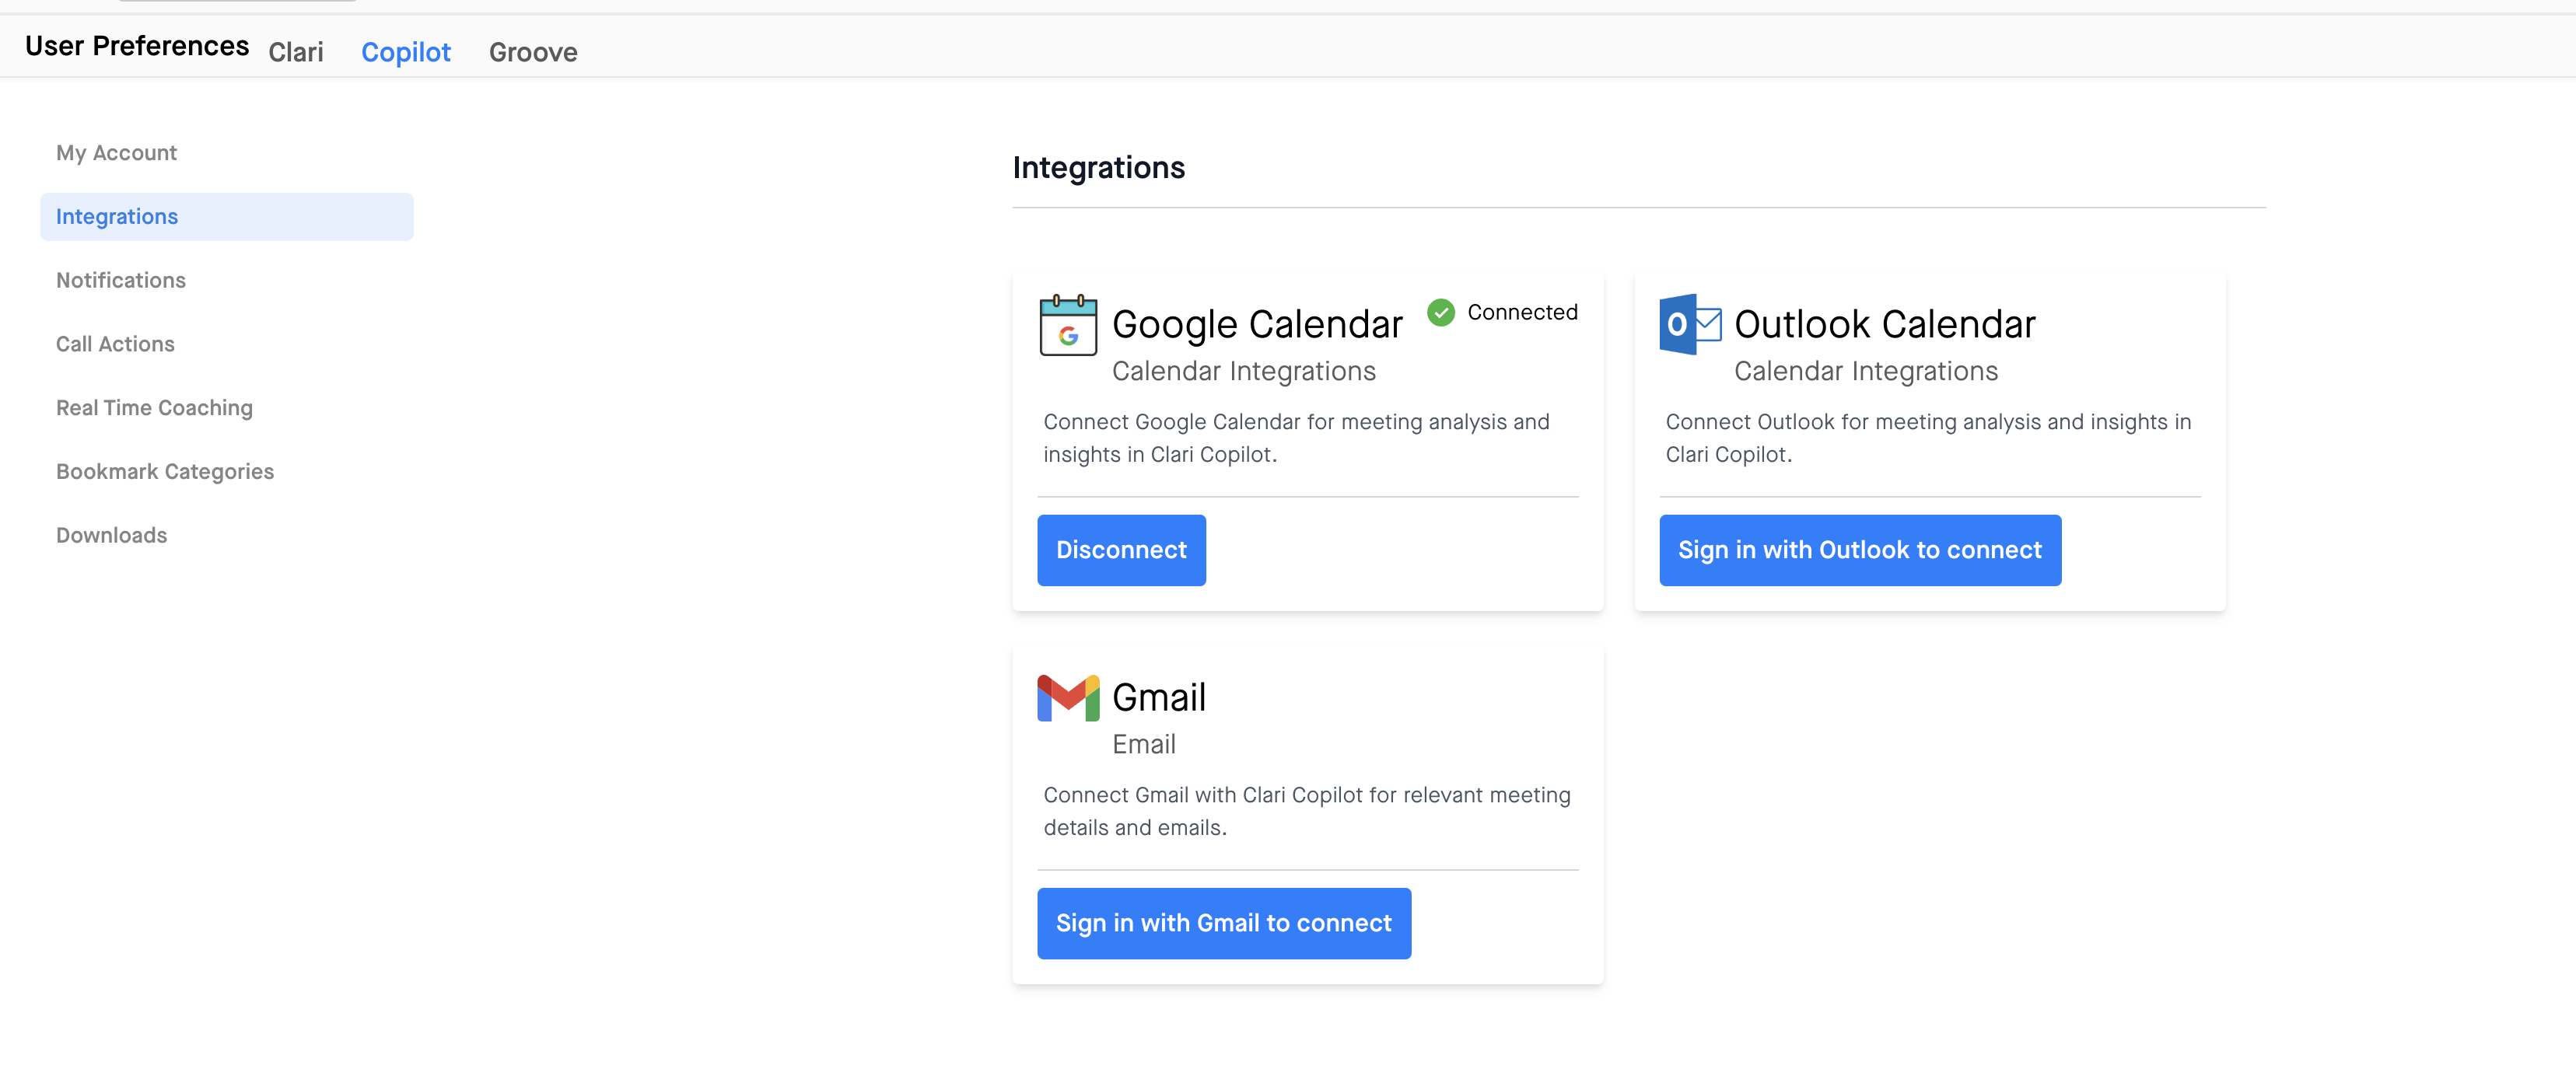
Task: Click the Google Calendar title text
Action: click(x=1257, y=325)
